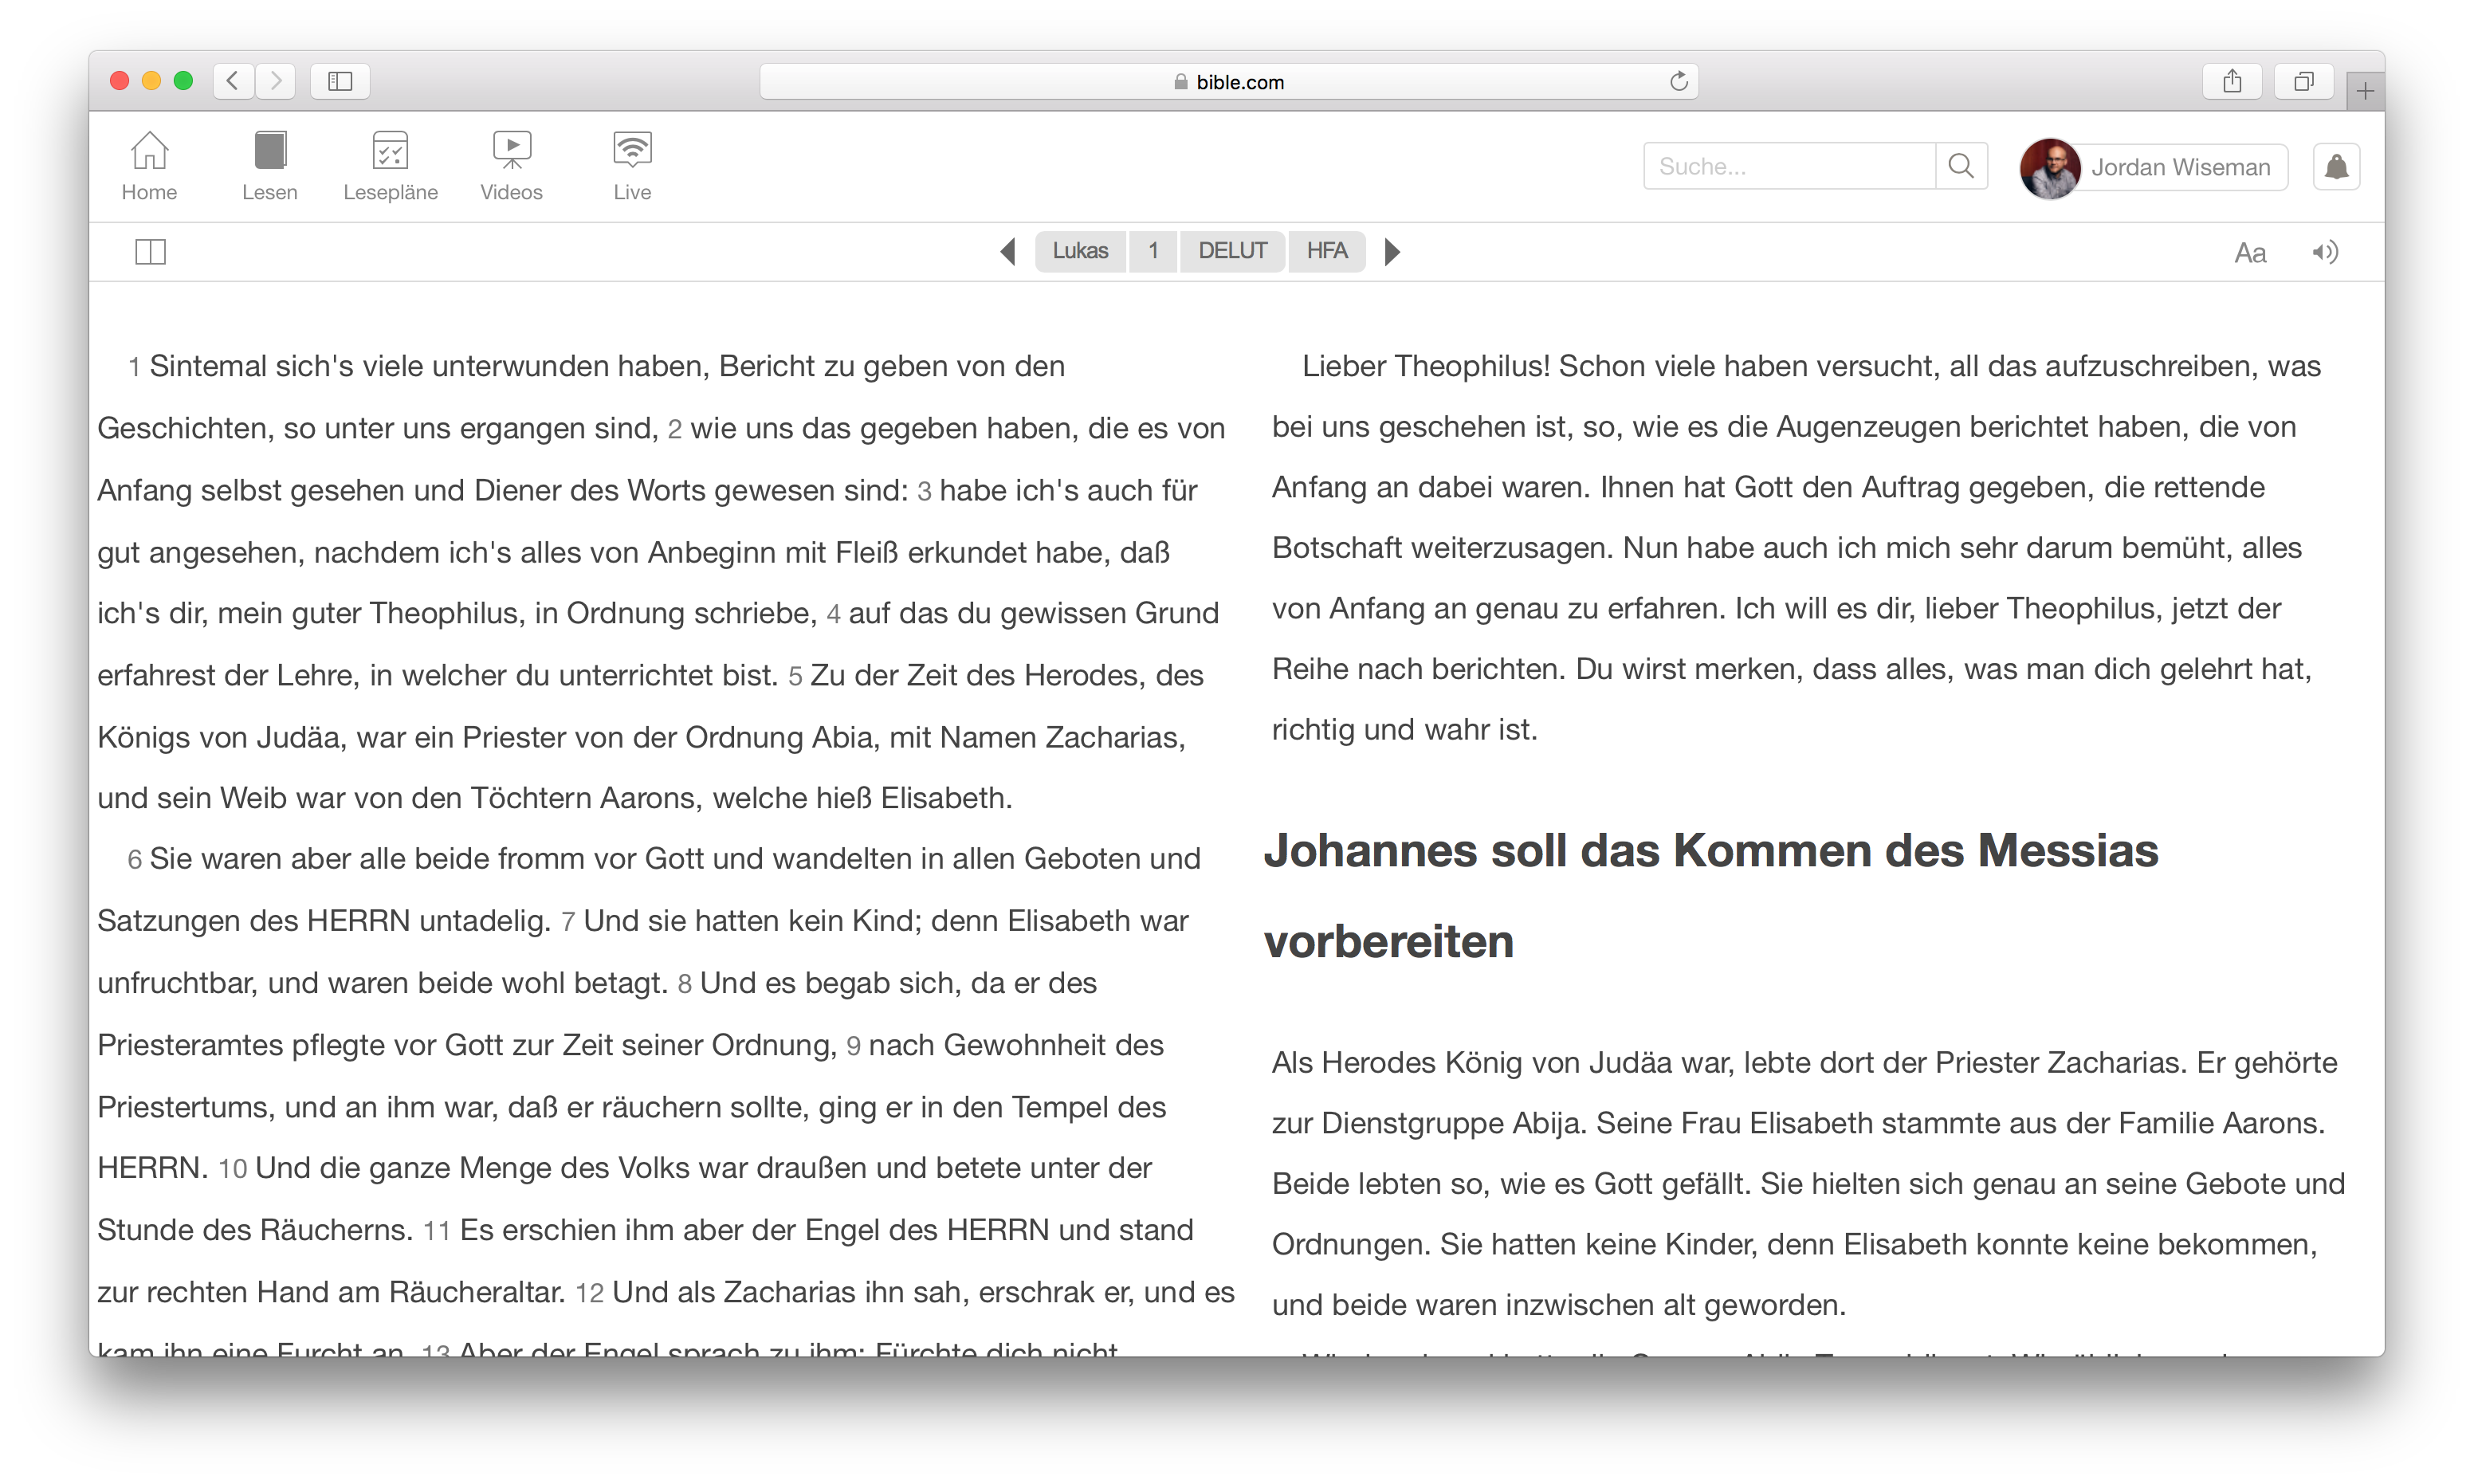Open the audio speaker playback icon

[x=2325, y=252]
